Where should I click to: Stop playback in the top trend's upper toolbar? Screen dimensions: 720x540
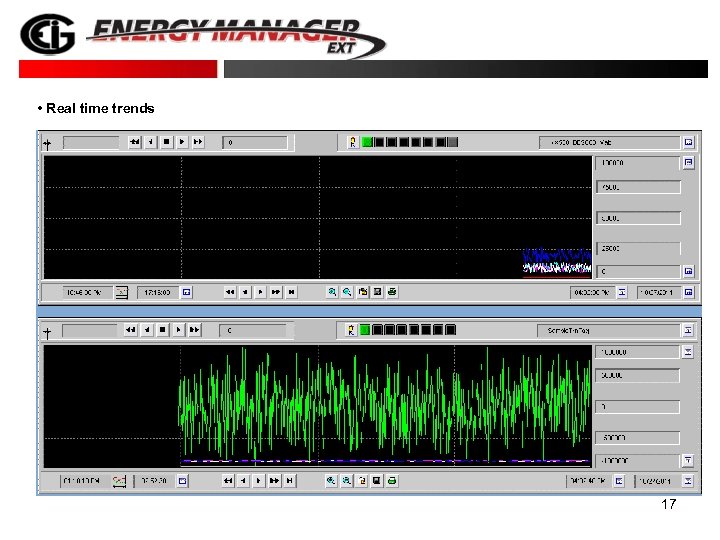point(166,142)
